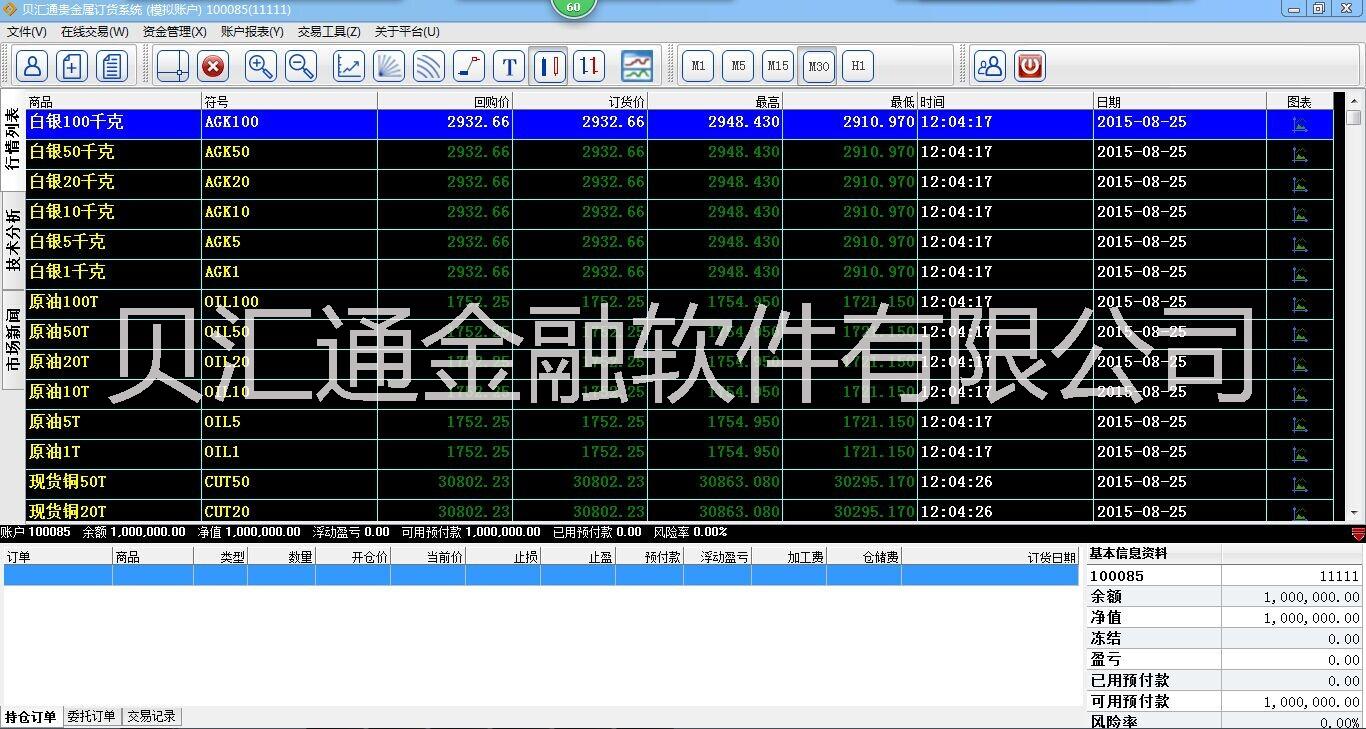The width and height of the screenshot is (1366, 729).
Task: Open the 账户报表(Y) menu
Action: coord(252,32)
